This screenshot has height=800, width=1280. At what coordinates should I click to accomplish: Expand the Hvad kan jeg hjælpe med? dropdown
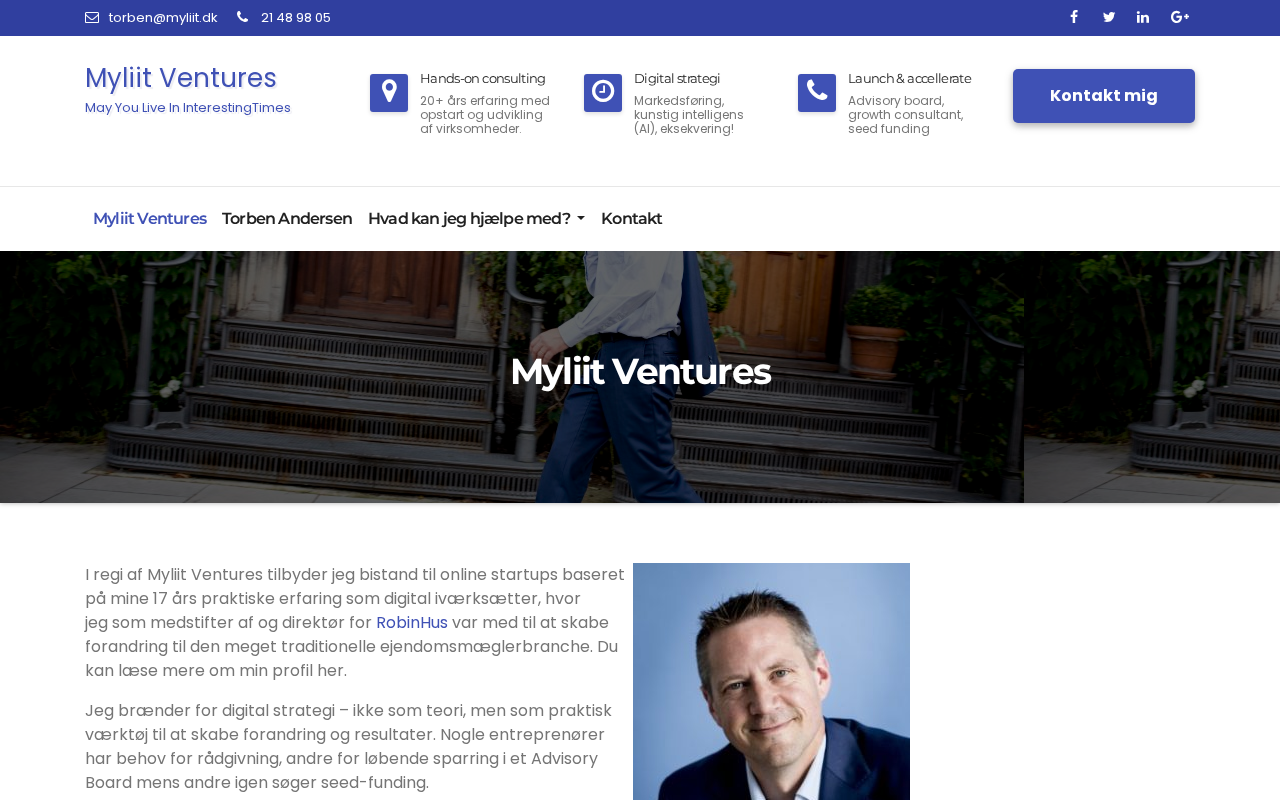tap(476, 219)
